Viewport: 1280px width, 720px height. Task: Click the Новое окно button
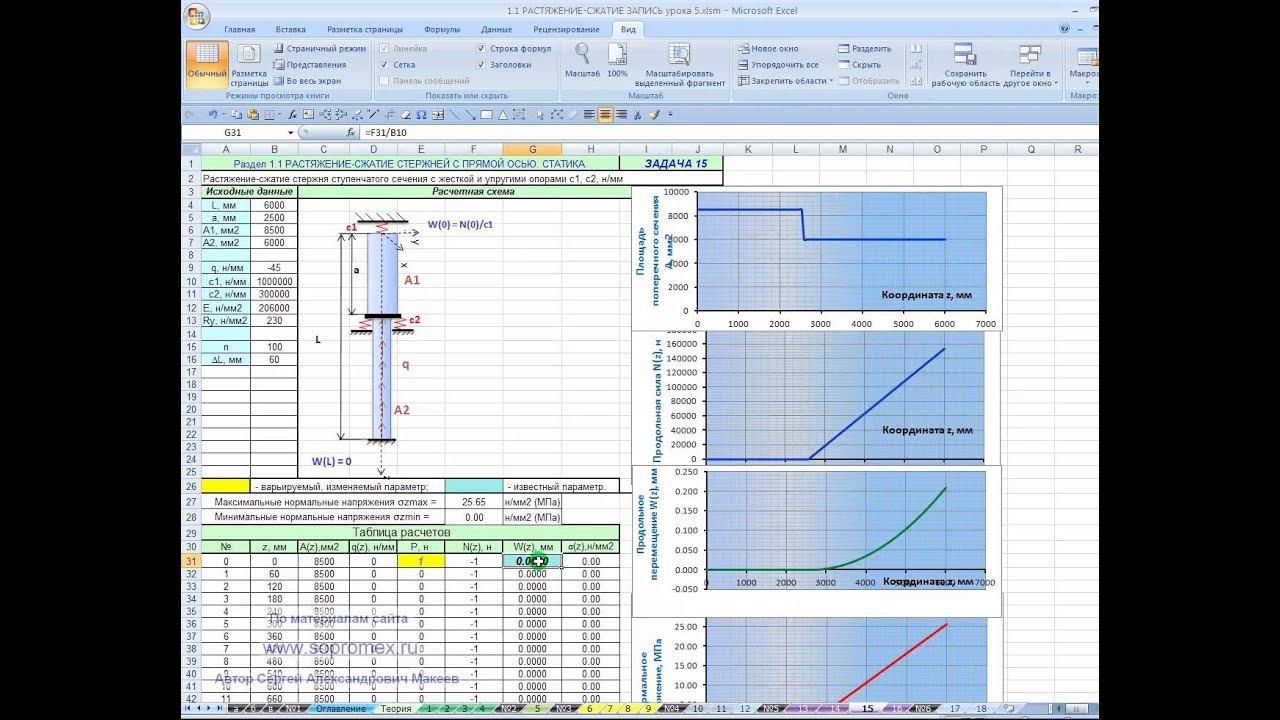pos(768,48)
